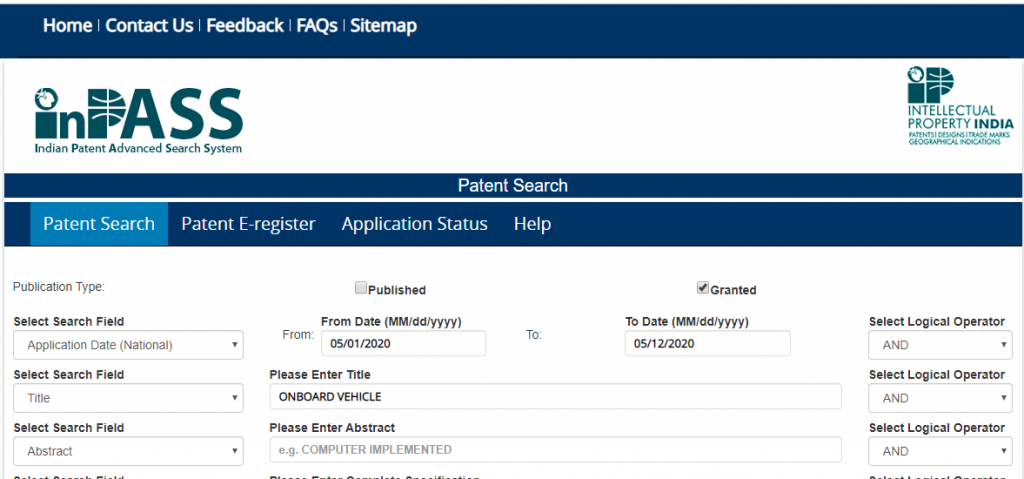The width and height of the screenshot is (1024, 479).
Task: Expand Title row's logical operator AND dropdown
Action: pyautogui.click(x=940, y=398)
